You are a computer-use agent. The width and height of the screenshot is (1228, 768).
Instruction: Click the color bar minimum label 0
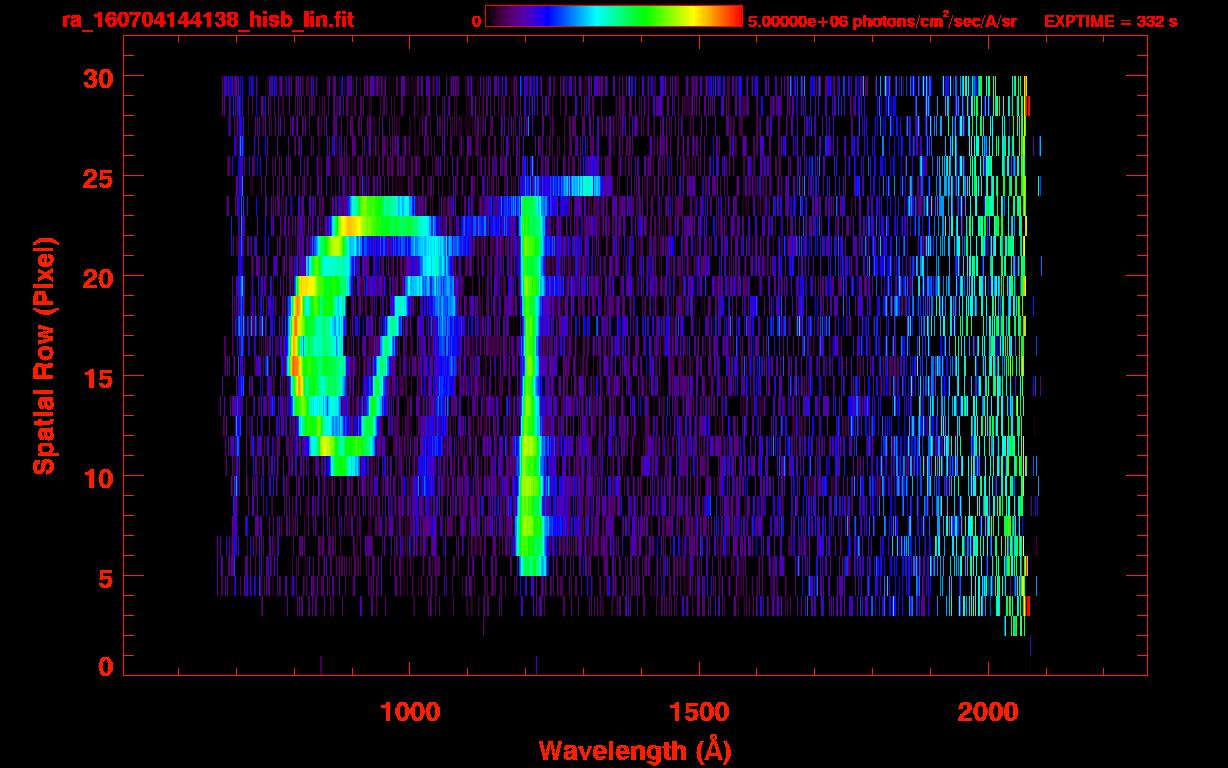[x=476, y=21]
